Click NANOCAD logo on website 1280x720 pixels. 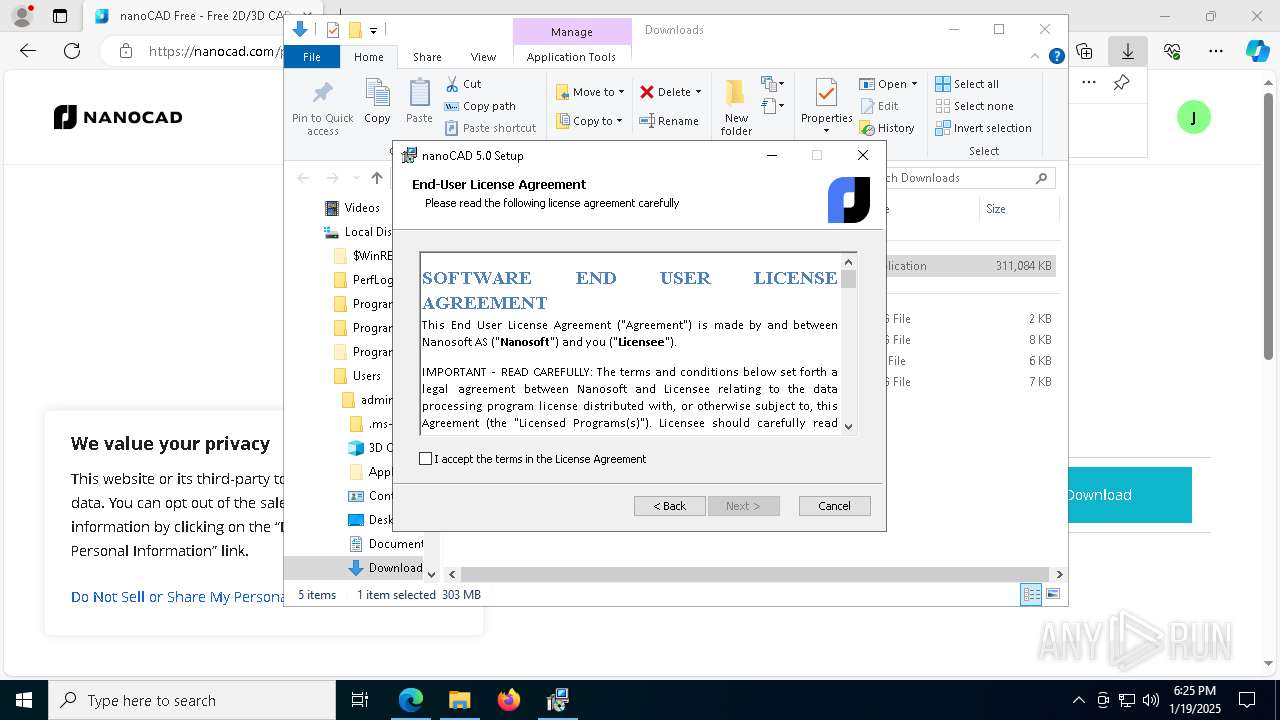point(118,117)
